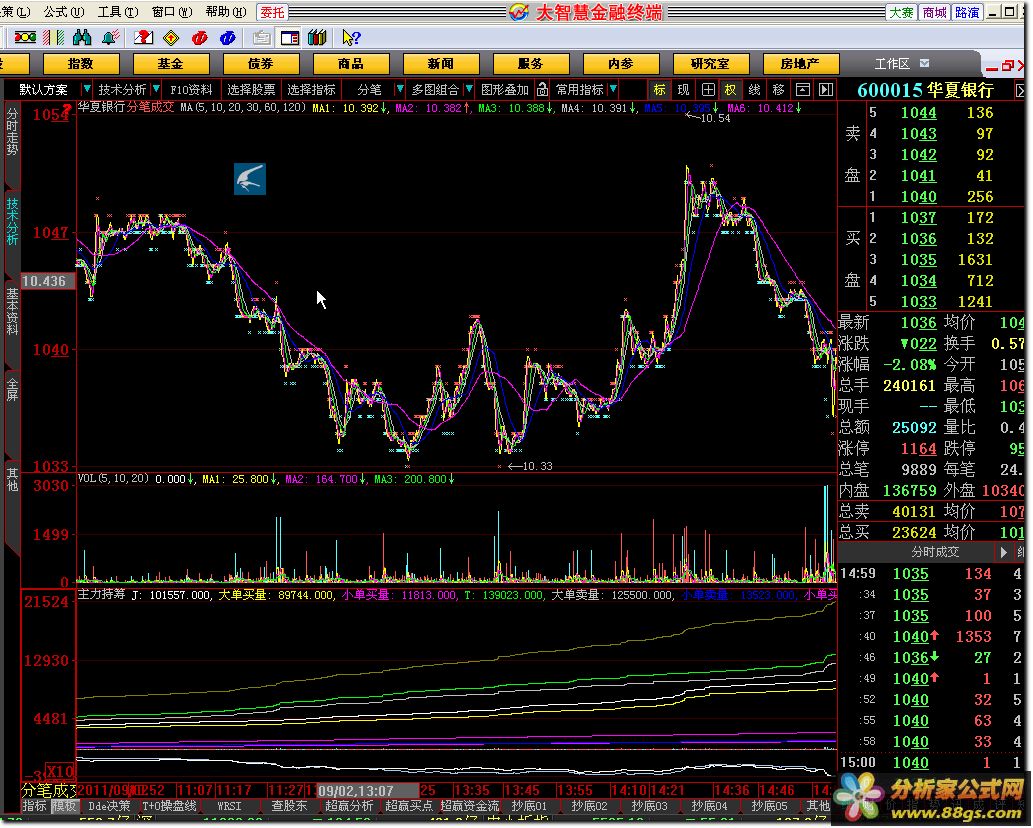Toggle the 现 display button
1033x828 pixels.
tap(684, 90)
